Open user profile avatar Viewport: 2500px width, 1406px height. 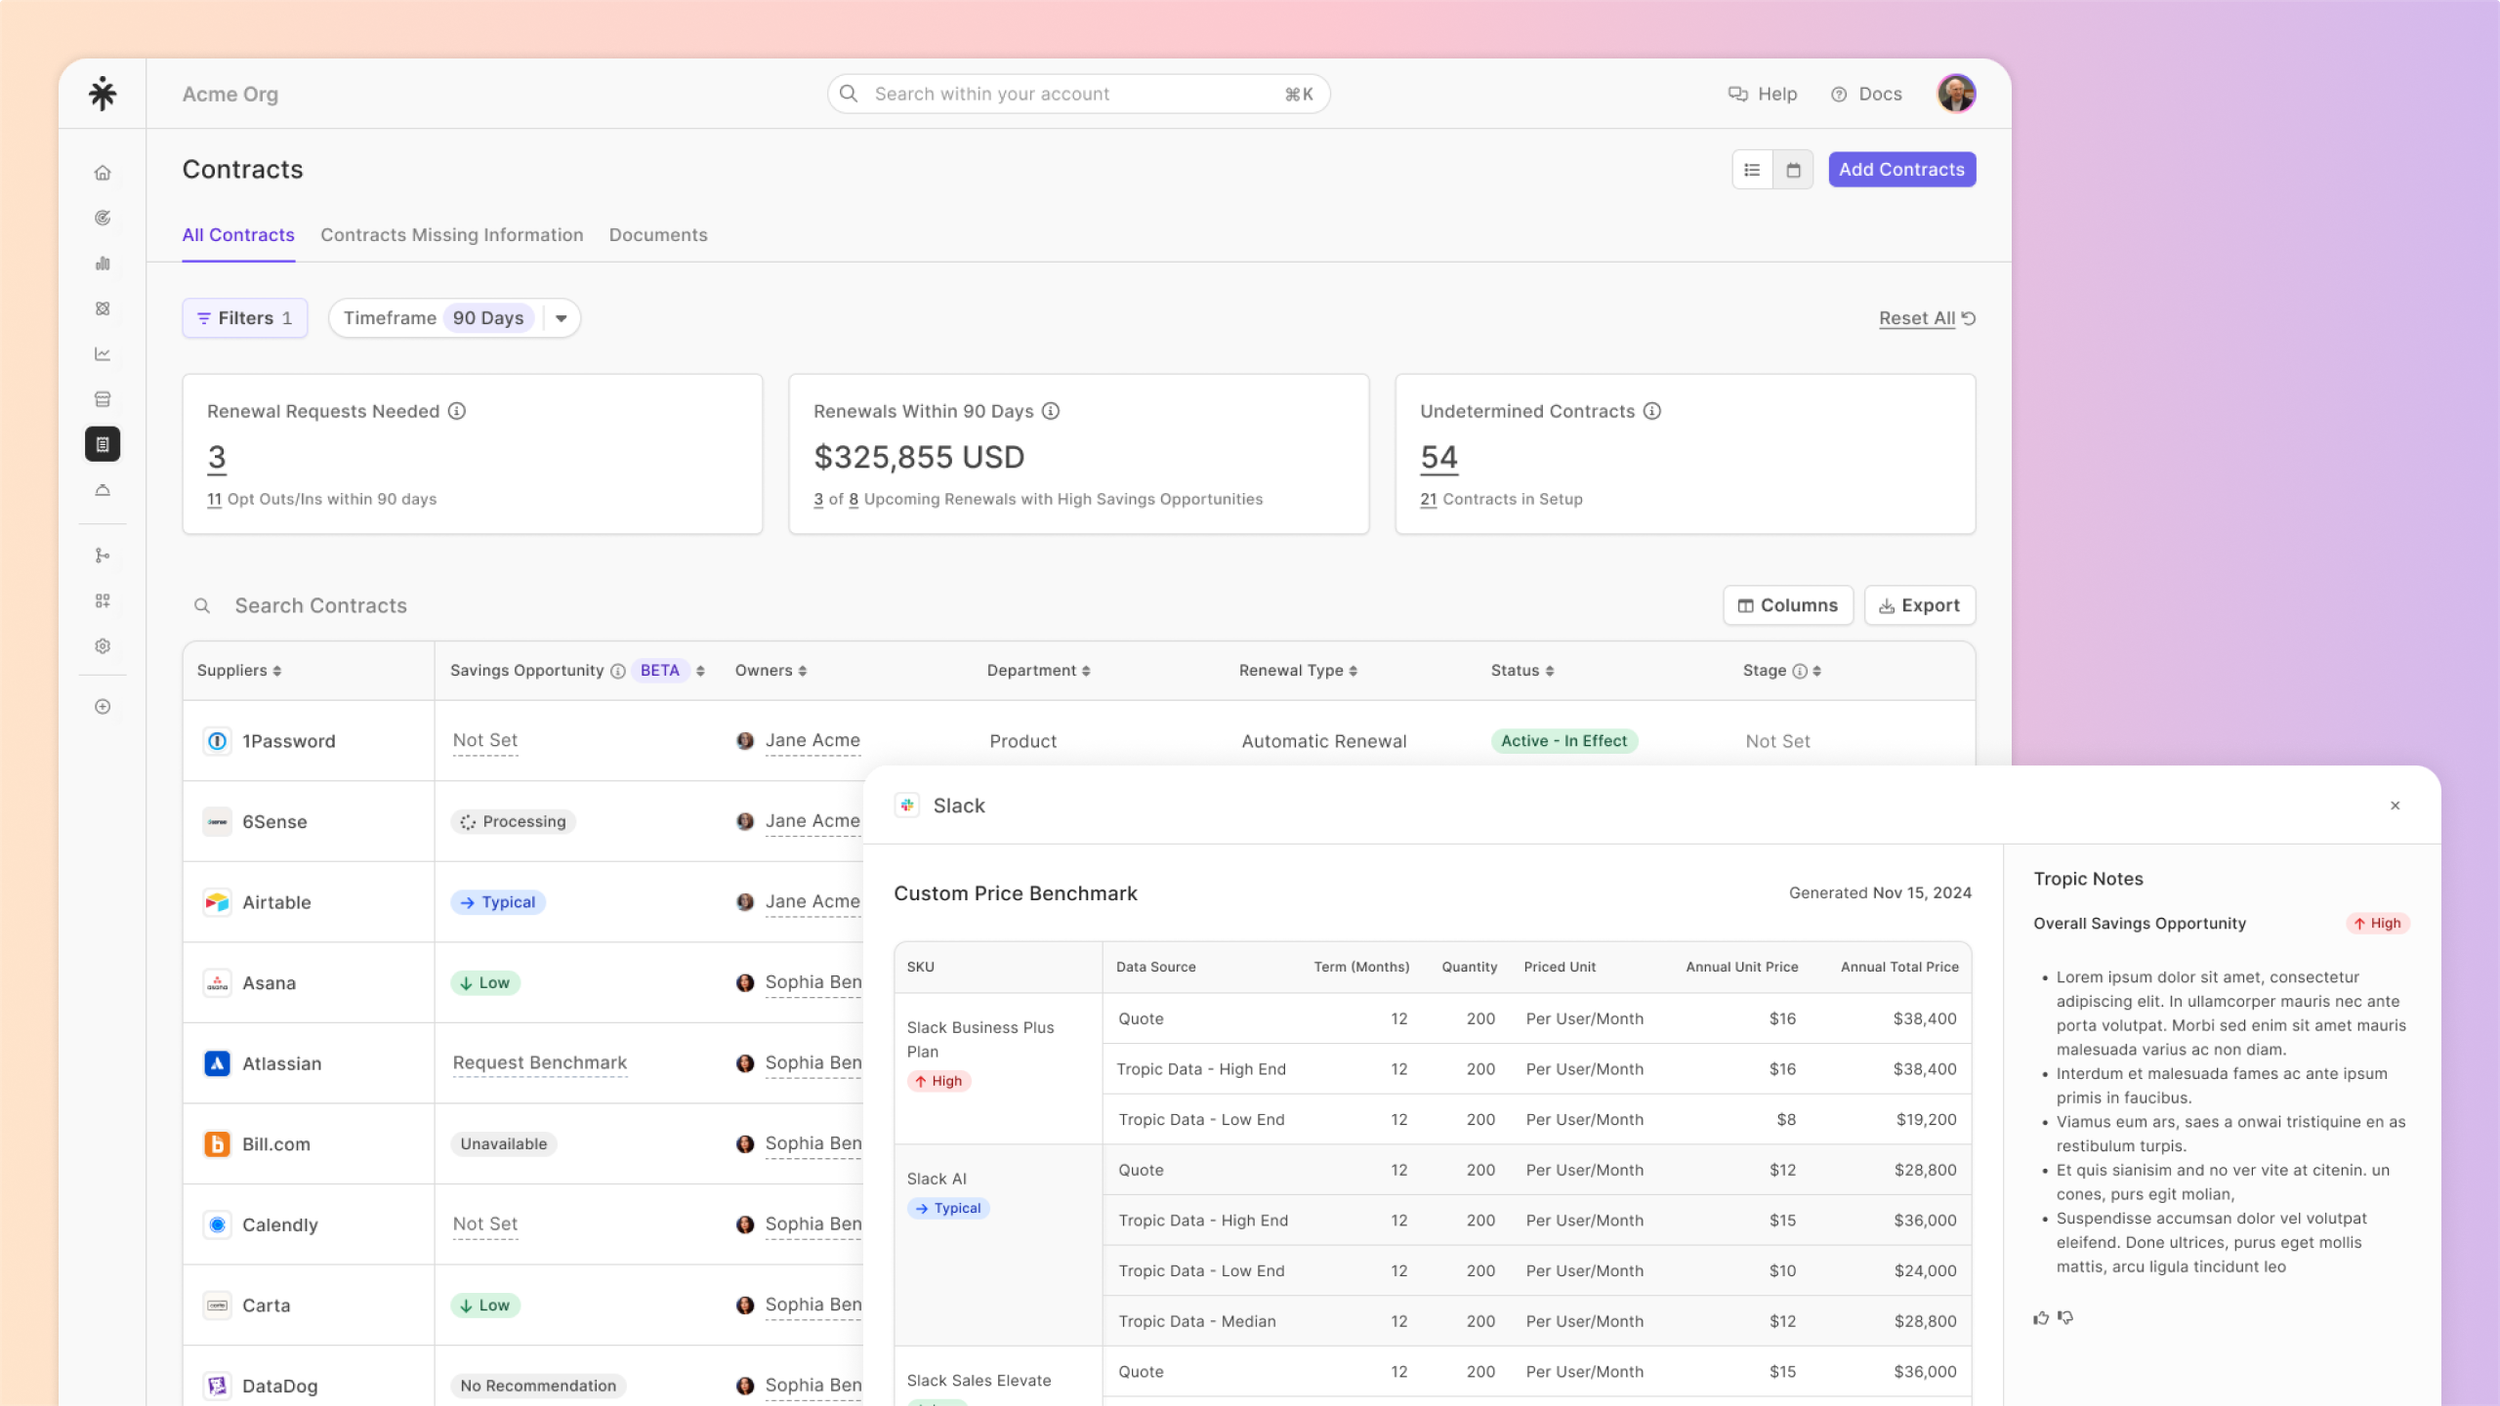click(x=1955, y=93)
